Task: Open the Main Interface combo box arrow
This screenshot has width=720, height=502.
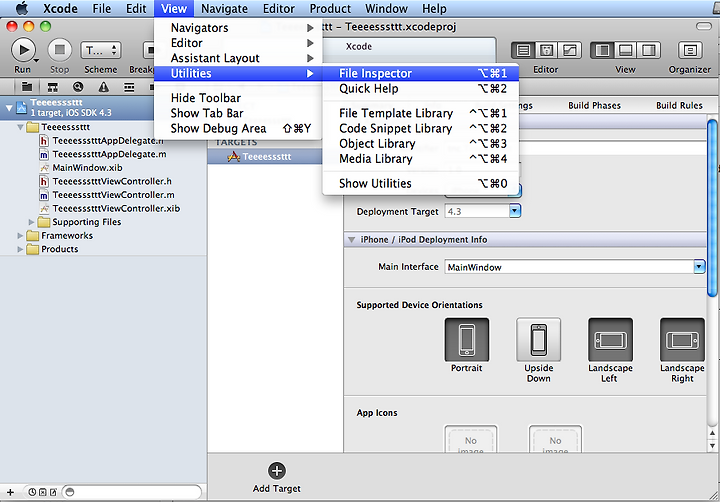Action: pyautogui.click(x=699, y=267)
